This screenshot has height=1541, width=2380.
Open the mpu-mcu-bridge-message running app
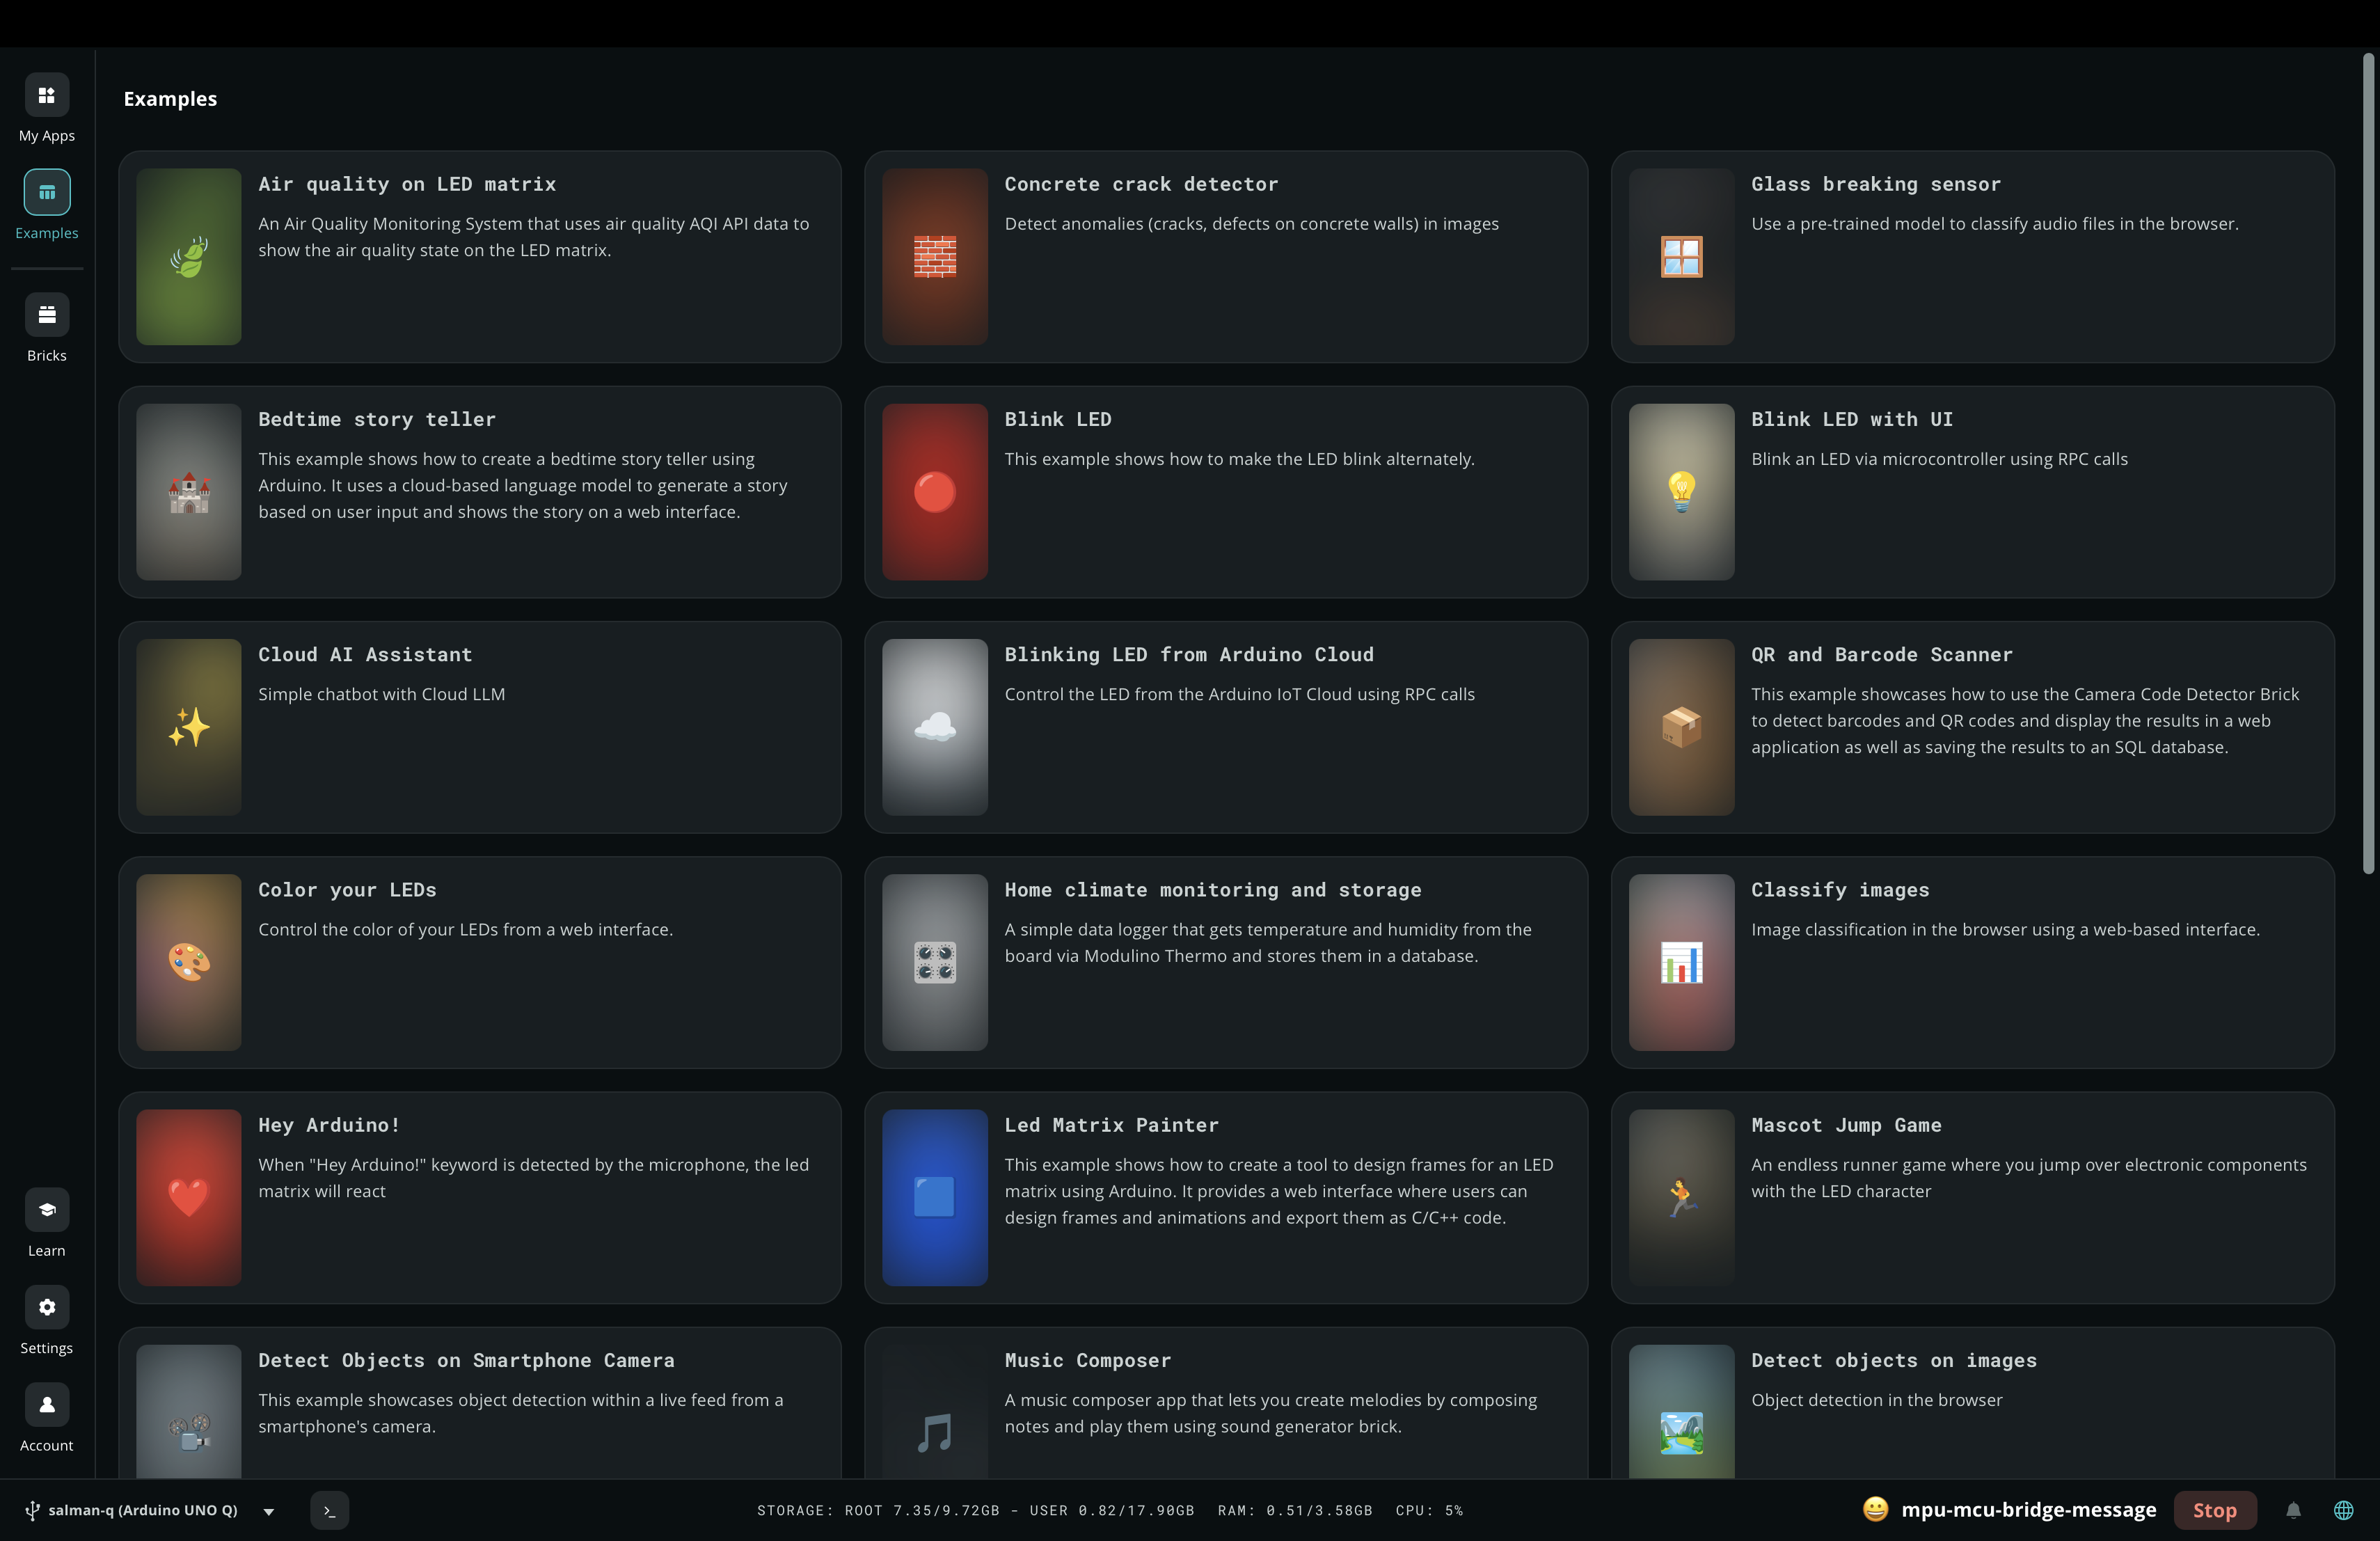(x=2028, y=1510)
